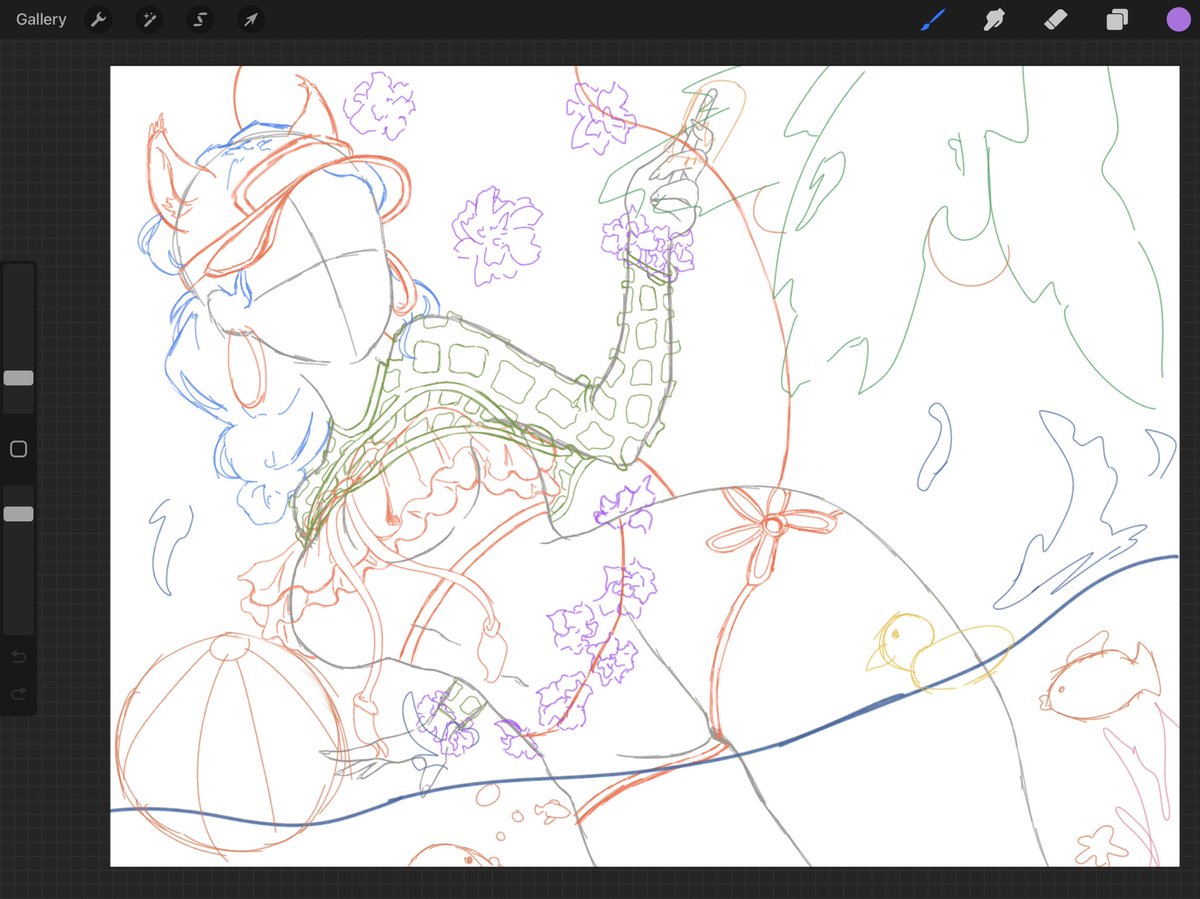The width and height of the screenshot is (1200, 899).
Task: Click the brush opacity slider handle
Action: pos(18,513)
